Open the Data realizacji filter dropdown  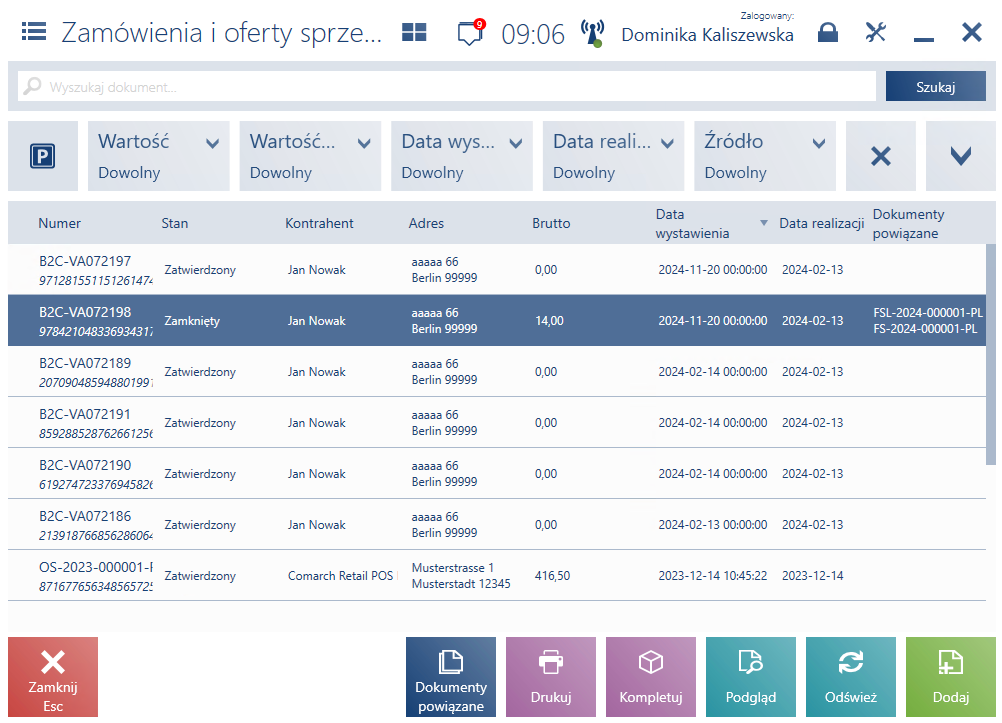(613, 156)
